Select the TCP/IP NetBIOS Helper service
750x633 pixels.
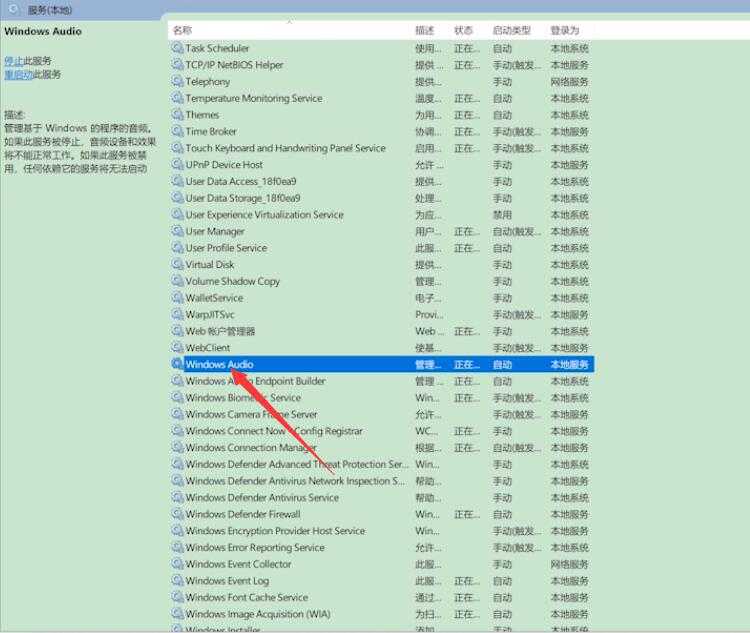click(383, 65)
